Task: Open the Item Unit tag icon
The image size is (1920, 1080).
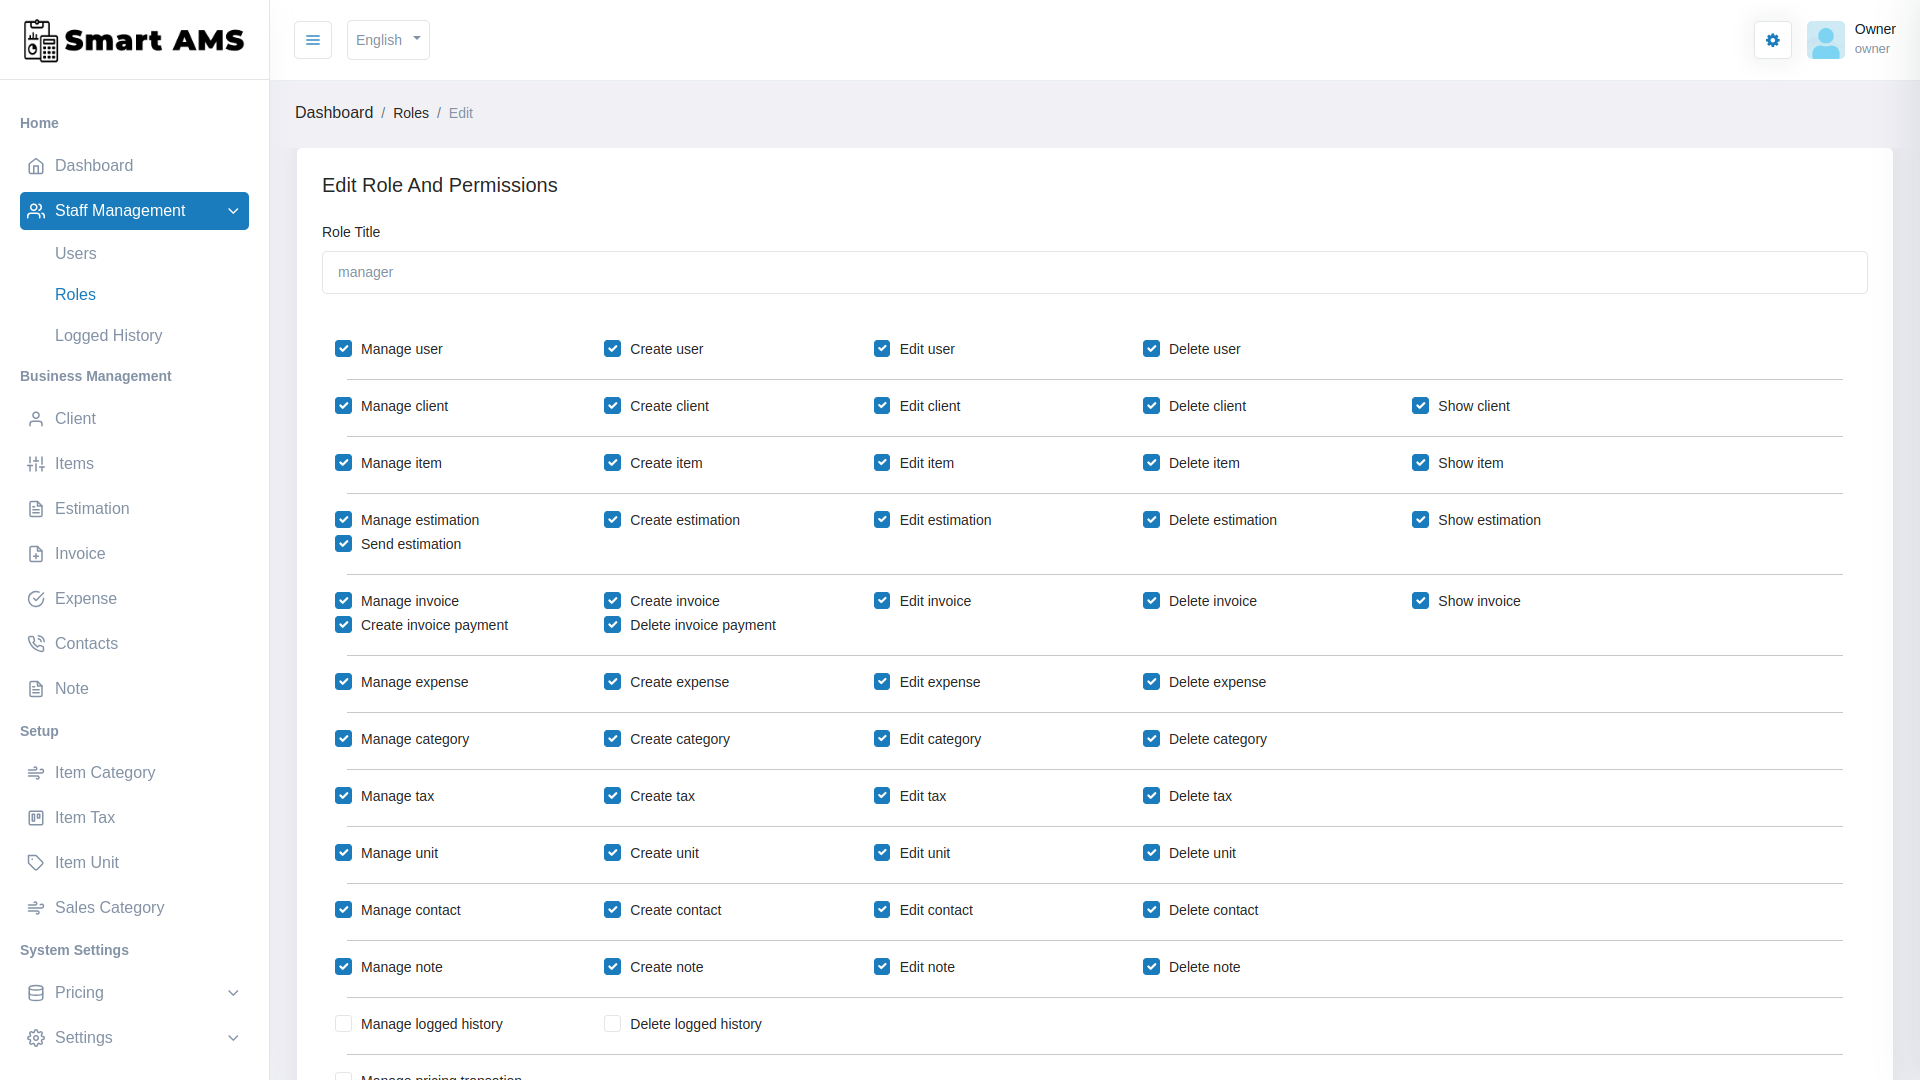Action: click(36, 862)
